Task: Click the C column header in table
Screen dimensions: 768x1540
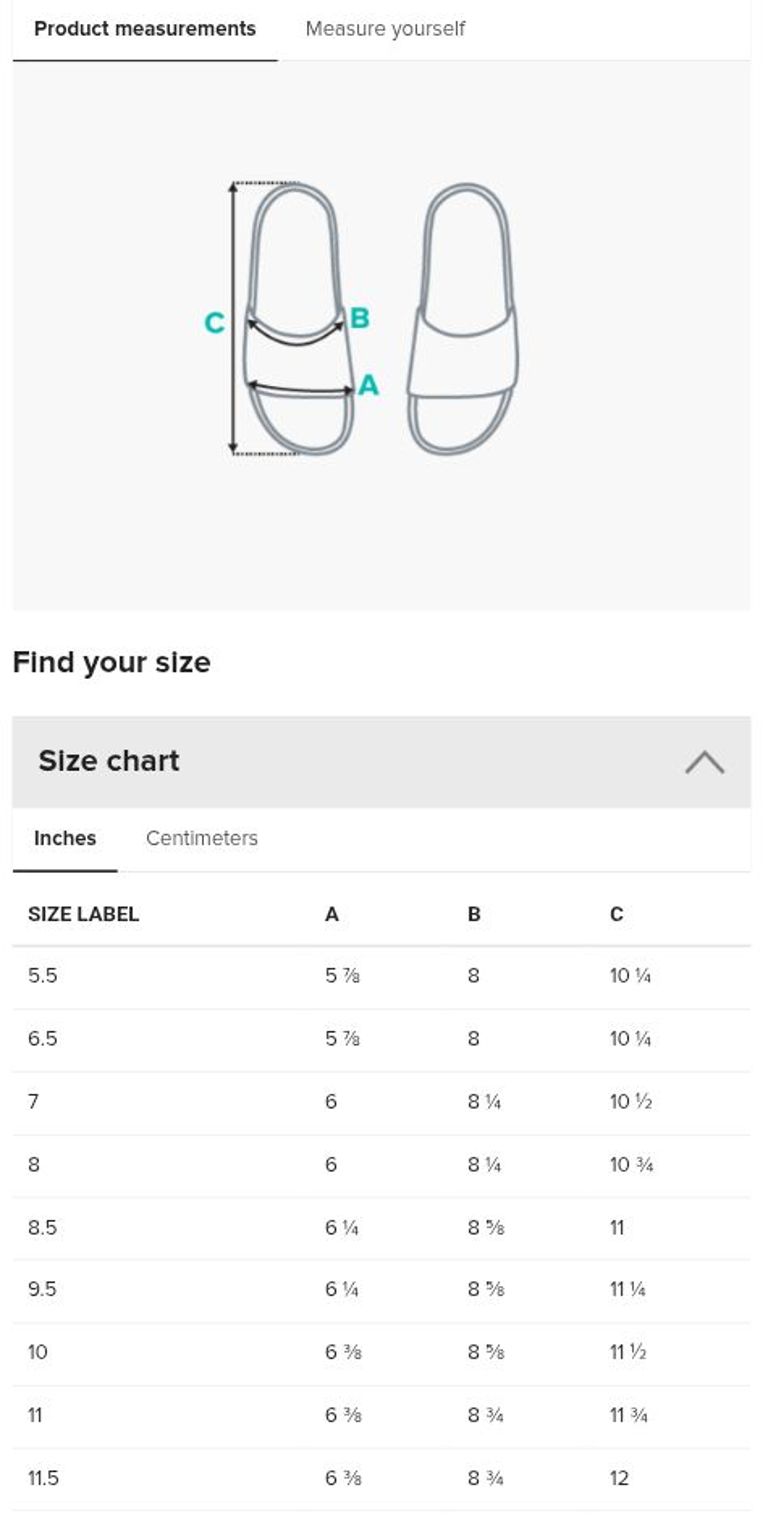Action: tap(616, 914)
